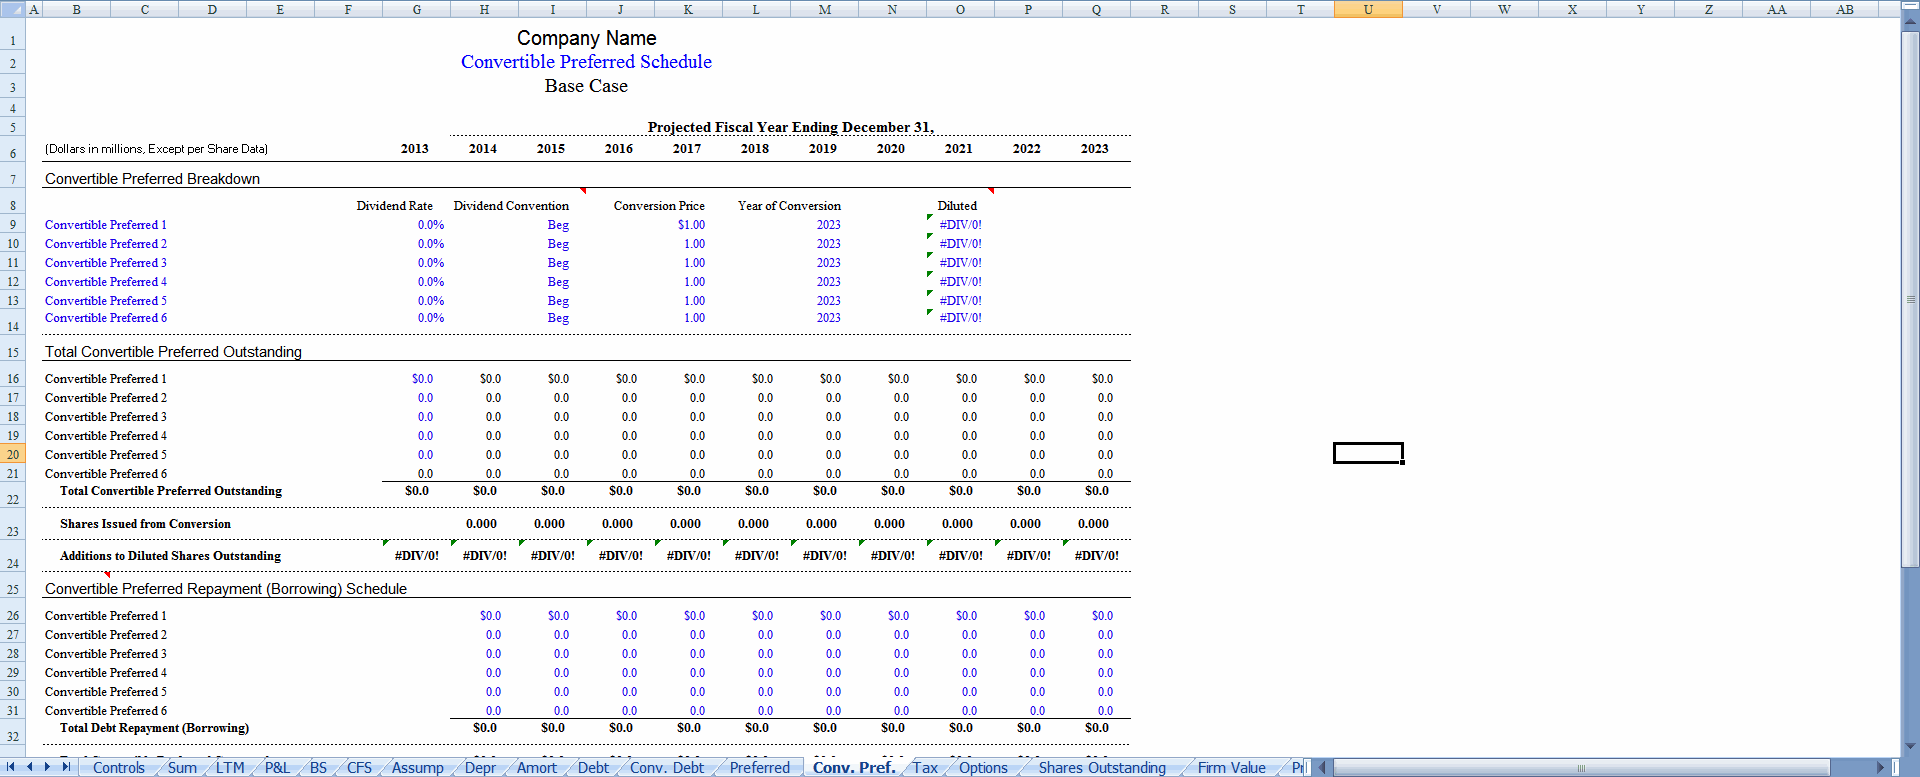This screenshot has width=1920, height=777.
Task: Click the Year of Conversion column label
Action: point(789,206)
